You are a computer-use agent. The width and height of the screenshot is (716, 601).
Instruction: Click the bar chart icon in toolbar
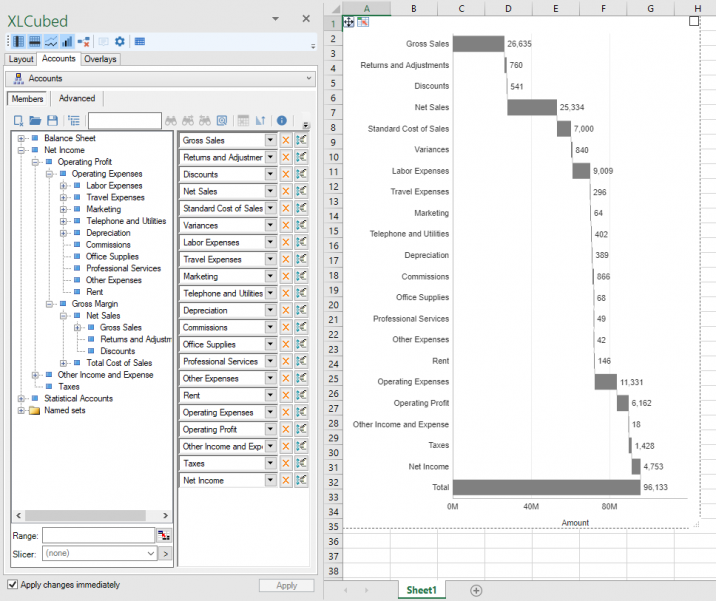point(67,41)
